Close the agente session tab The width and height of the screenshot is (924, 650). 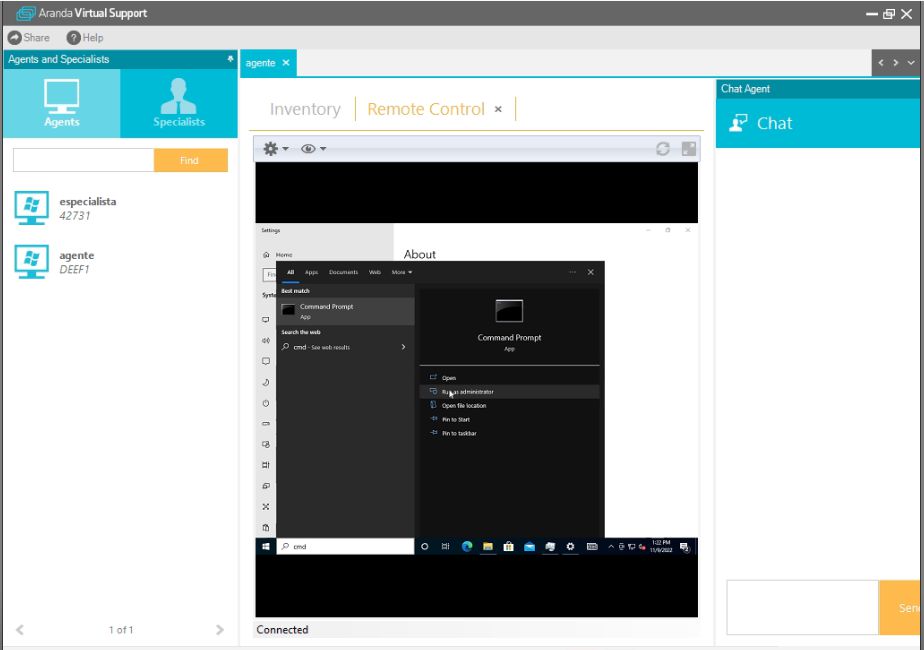[x=286, y=63]
